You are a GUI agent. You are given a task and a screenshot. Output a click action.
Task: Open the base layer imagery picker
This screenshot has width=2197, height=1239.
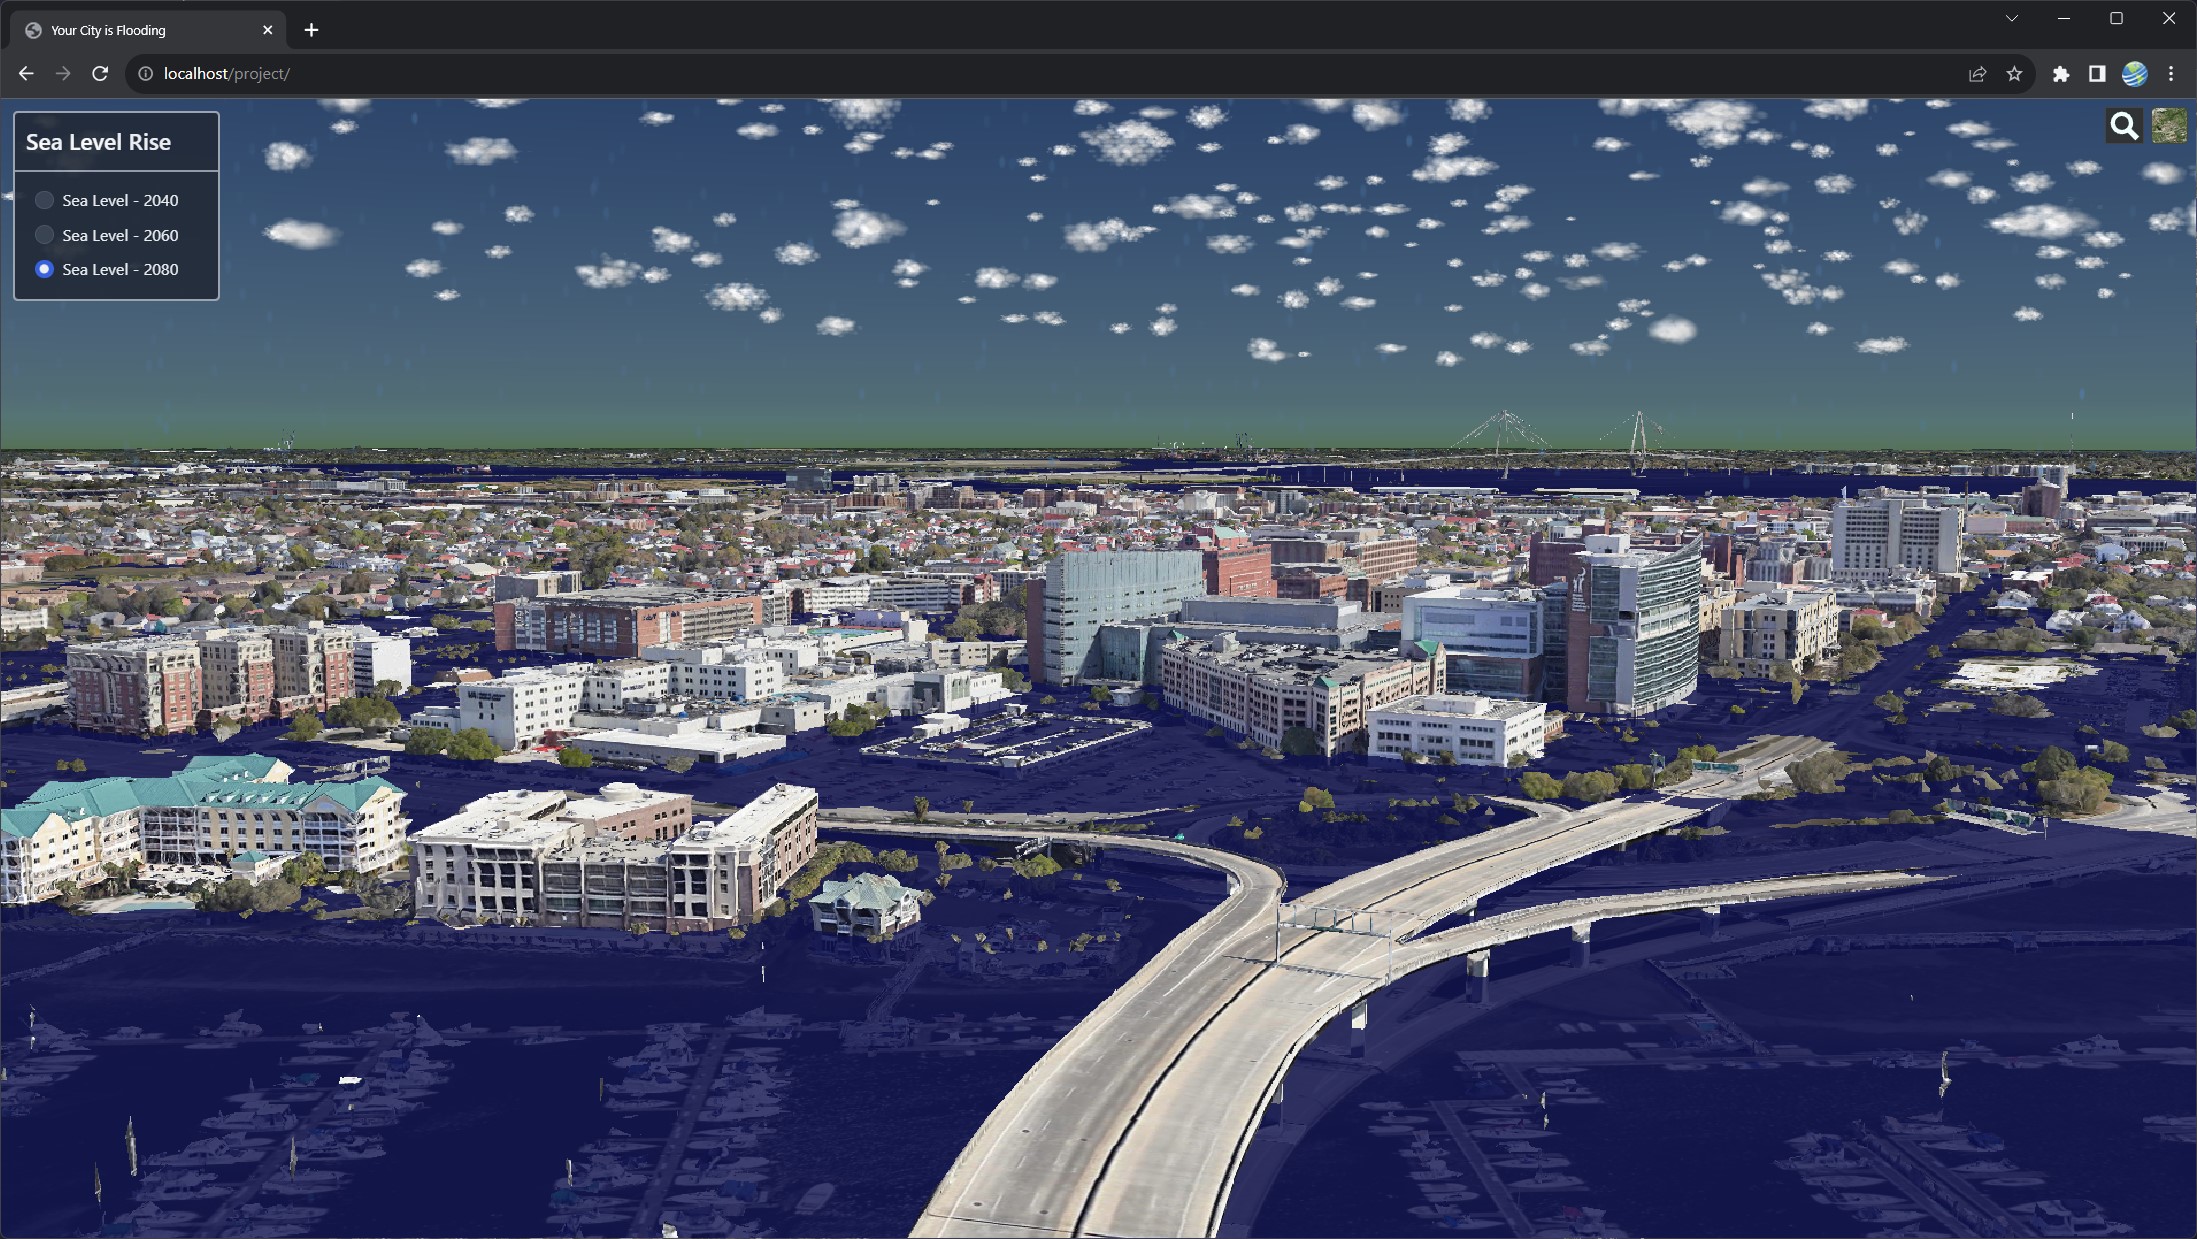[x=2168, y=126]
